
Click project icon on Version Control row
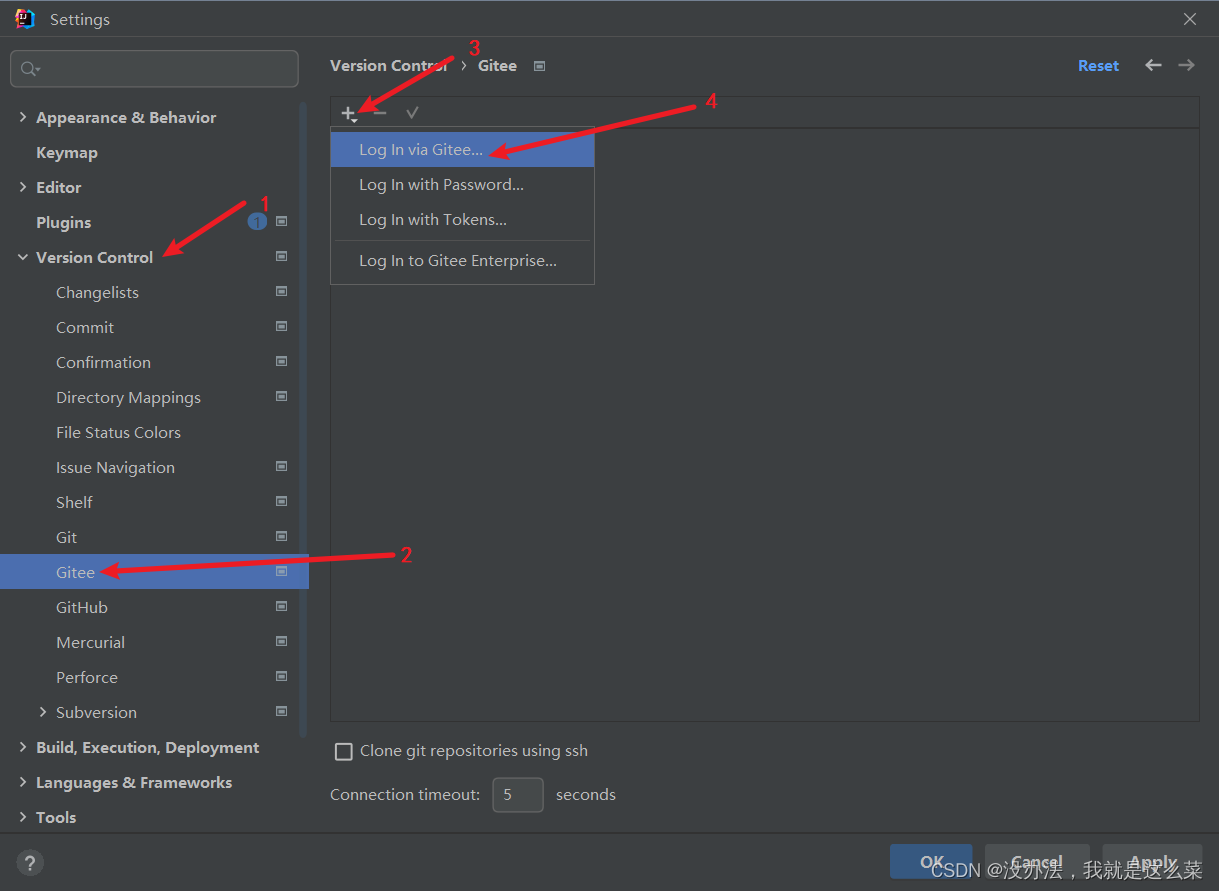click(281, 256)
